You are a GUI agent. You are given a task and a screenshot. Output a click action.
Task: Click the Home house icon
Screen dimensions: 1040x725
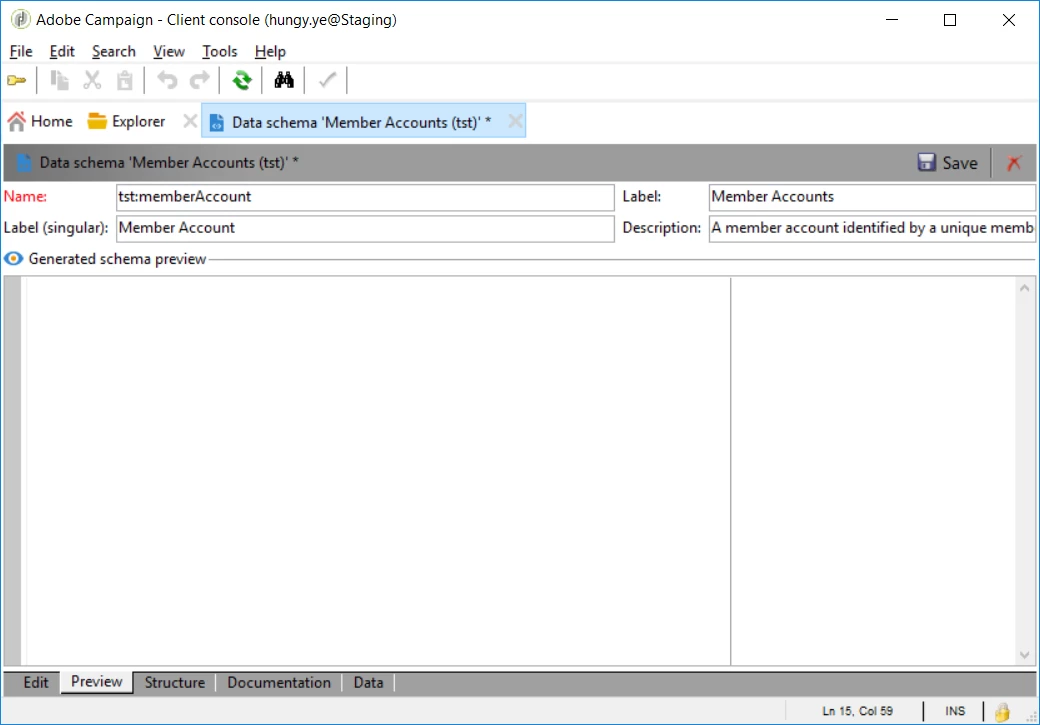(17, 121)
